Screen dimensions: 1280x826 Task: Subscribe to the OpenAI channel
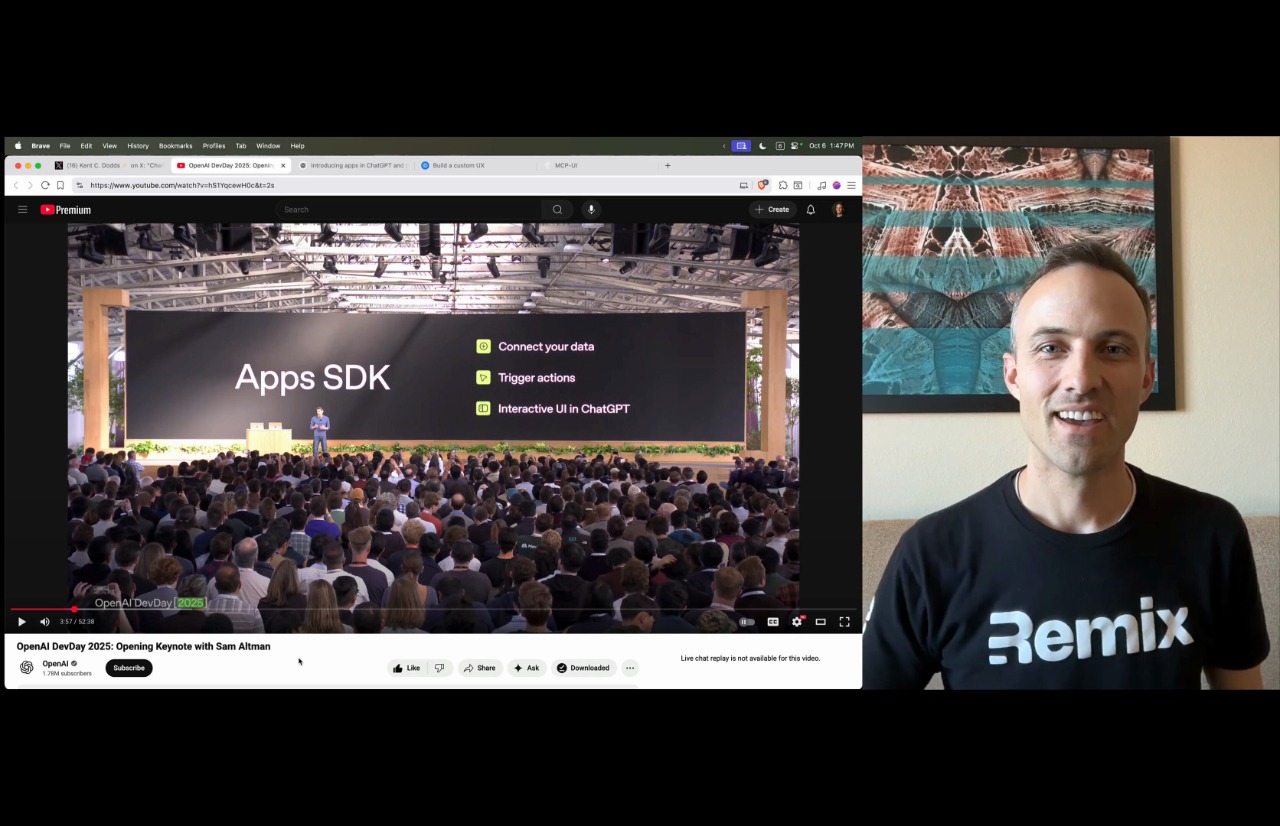[128, 668]
